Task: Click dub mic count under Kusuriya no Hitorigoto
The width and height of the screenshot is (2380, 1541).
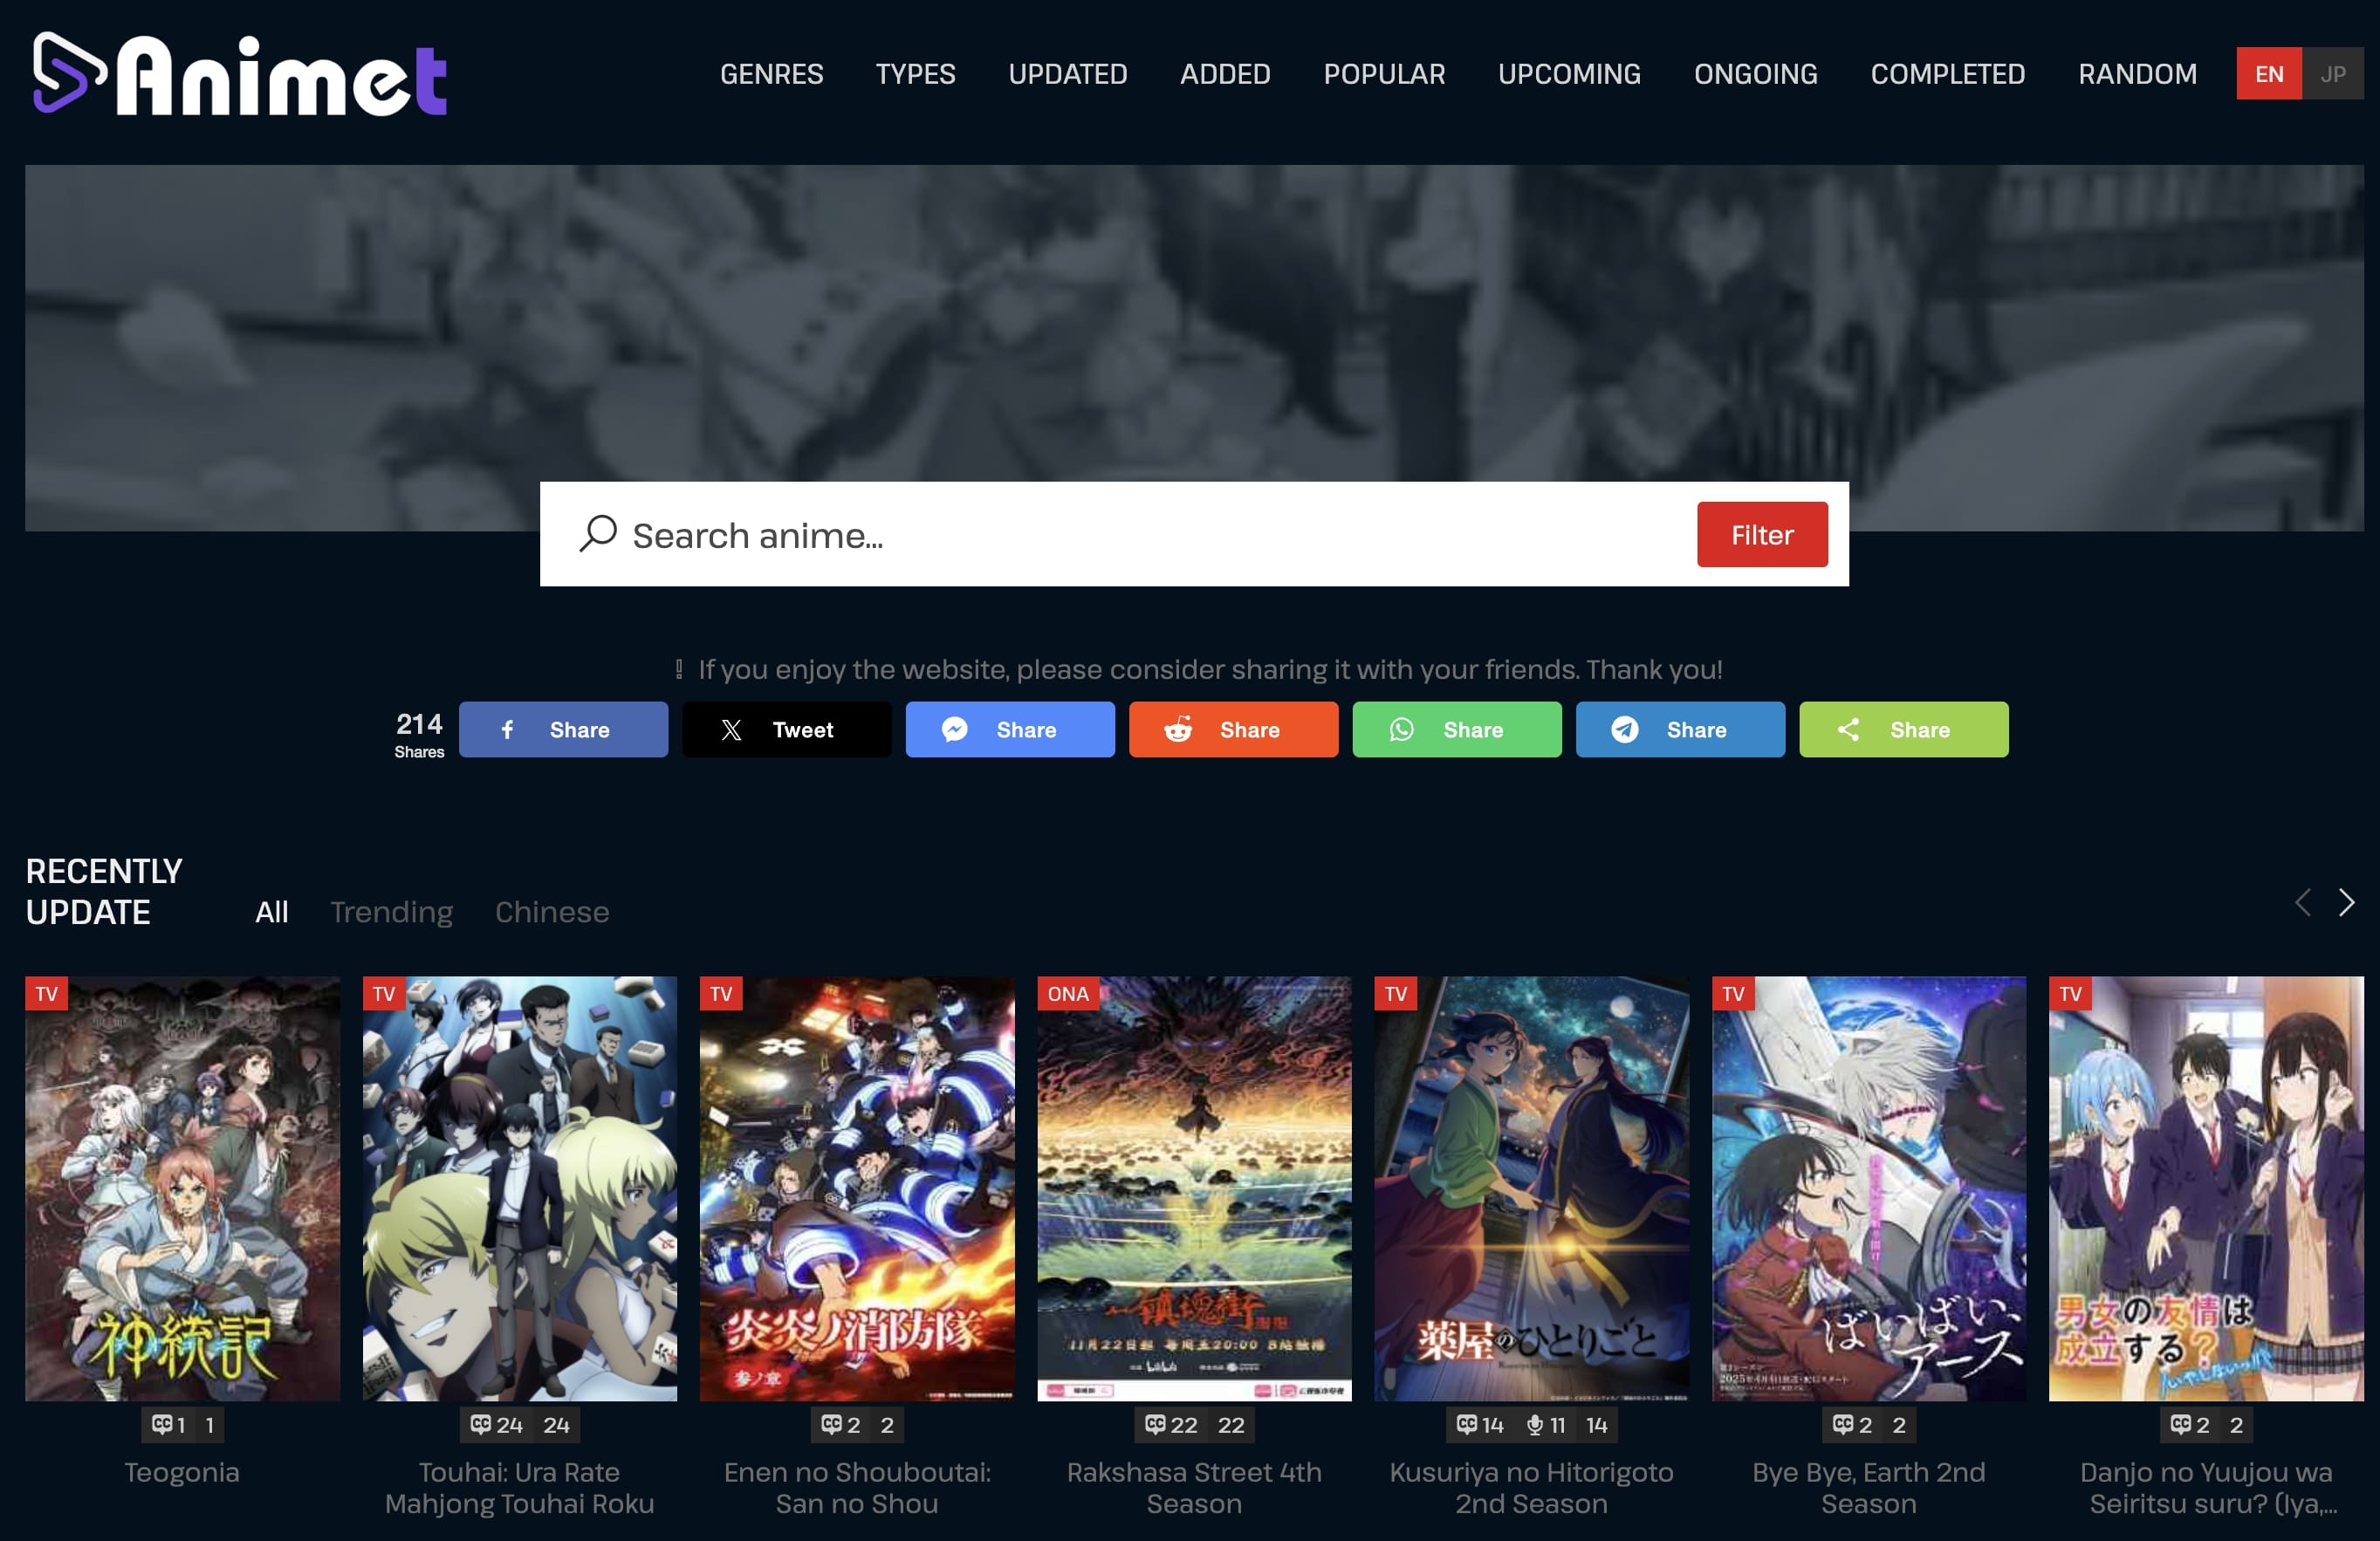Action: click(1545, 1425)
